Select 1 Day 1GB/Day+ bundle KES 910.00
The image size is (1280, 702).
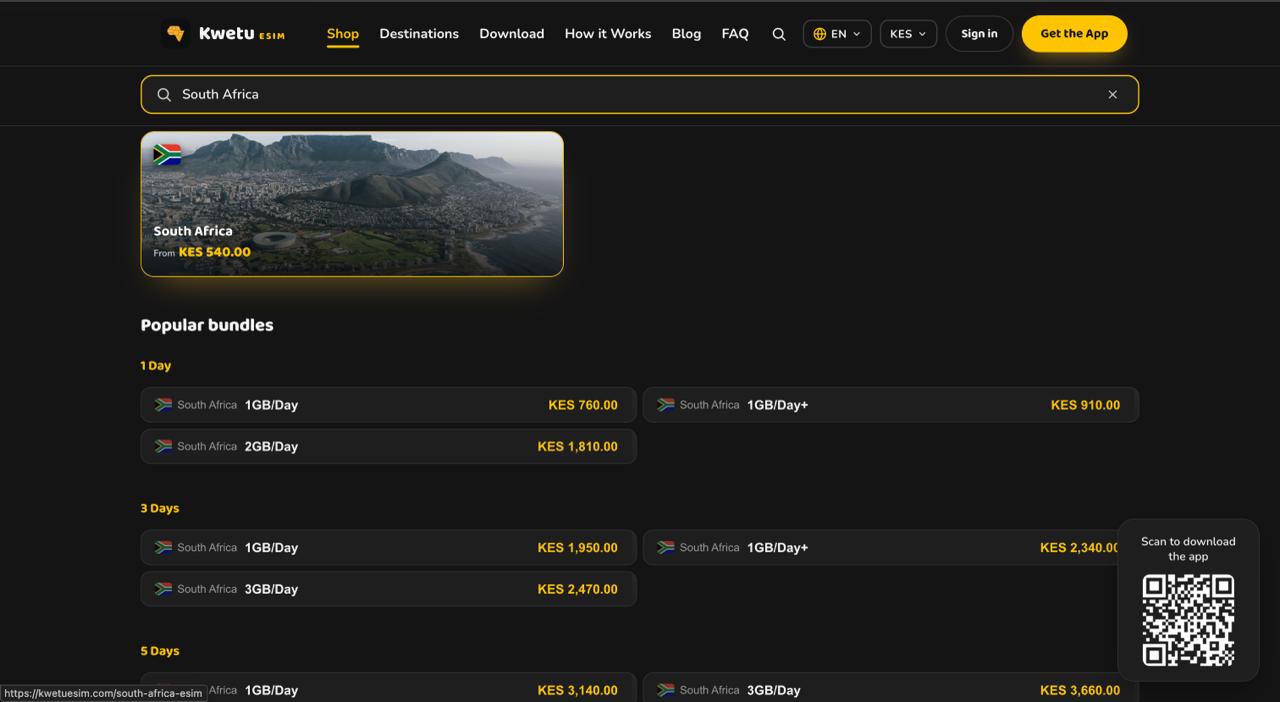coord(891,405)
